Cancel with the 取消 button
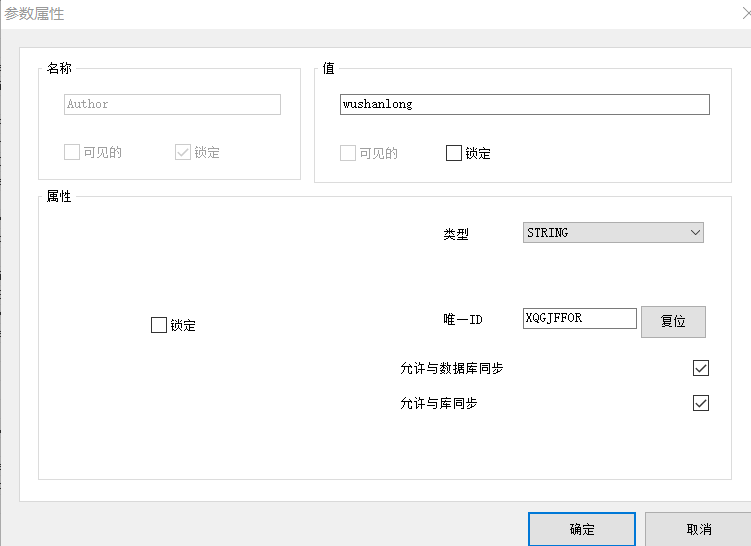751x546 pixels. pos(699,529)
